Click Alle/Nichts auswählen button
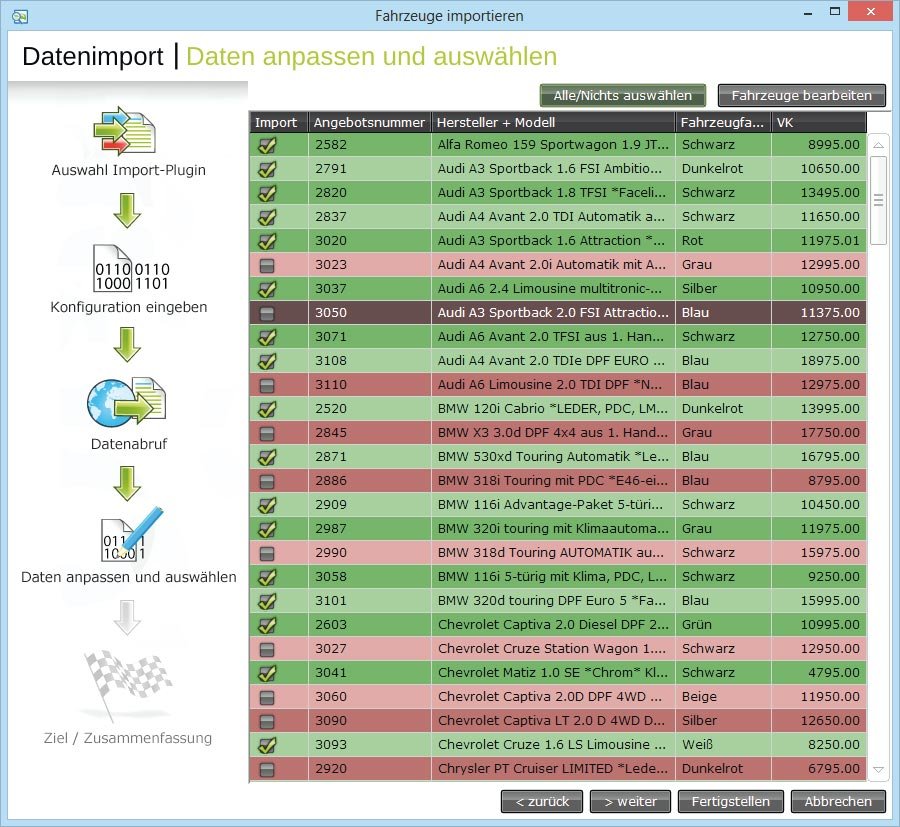This screenshot has width=900, height=827. click(x=623, y=95)
